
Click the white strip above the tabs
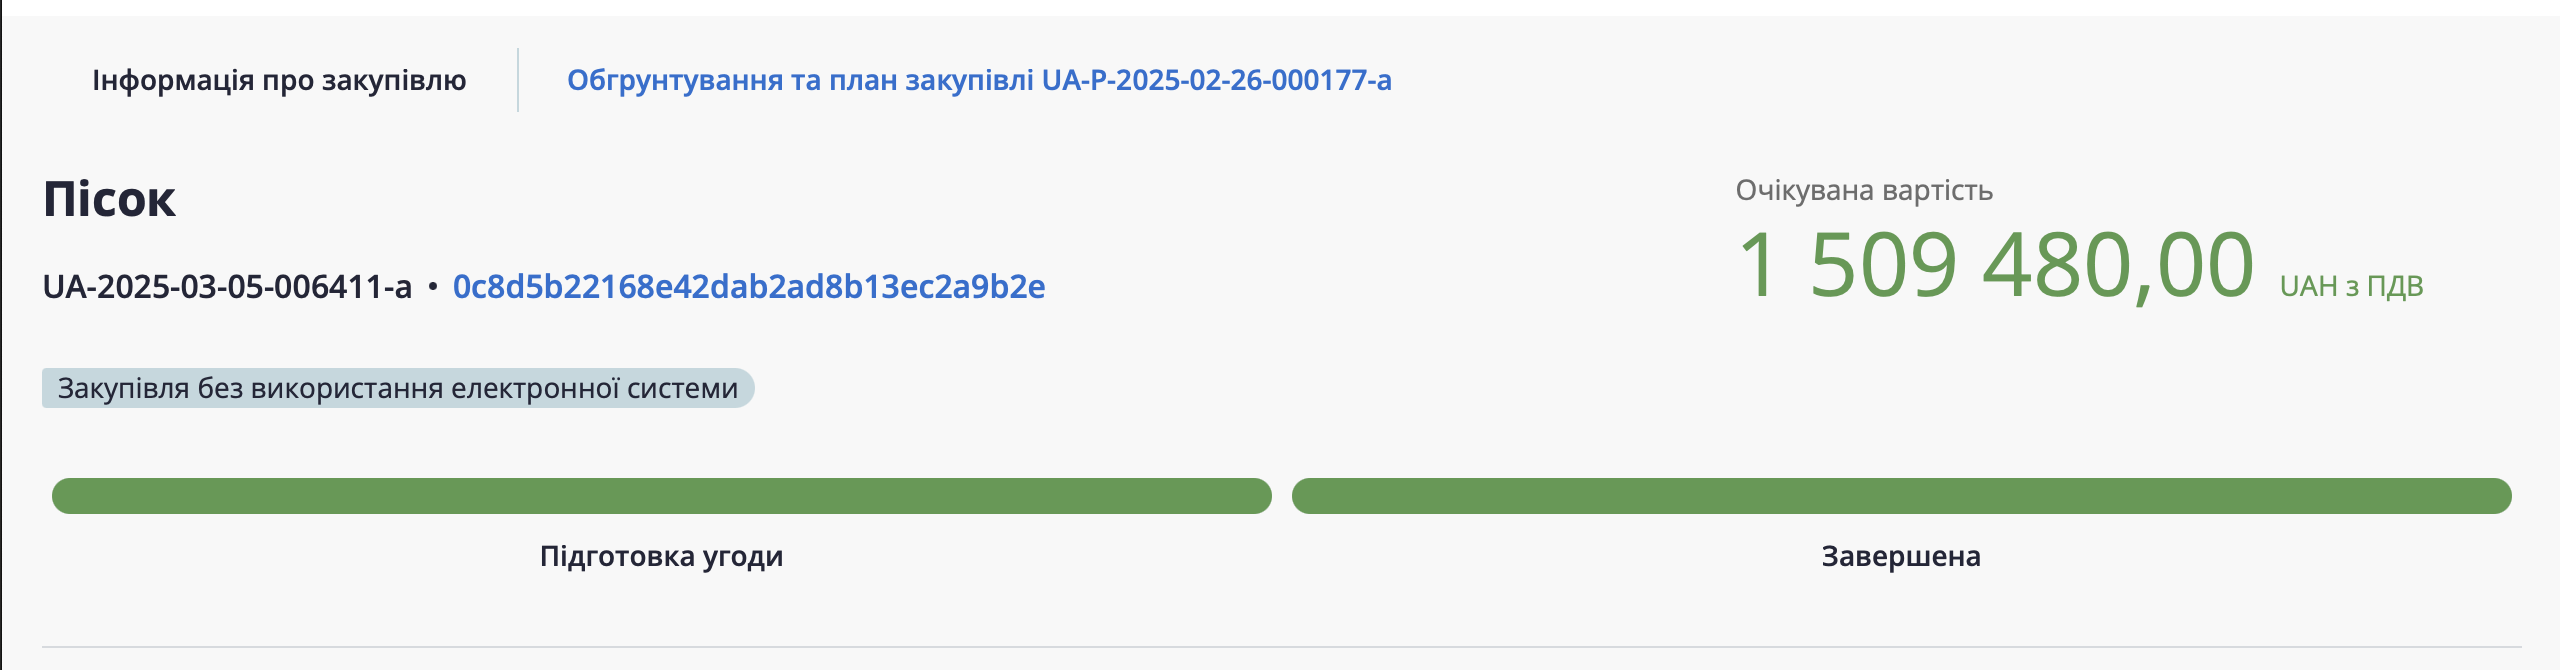tap(1280, 7)
